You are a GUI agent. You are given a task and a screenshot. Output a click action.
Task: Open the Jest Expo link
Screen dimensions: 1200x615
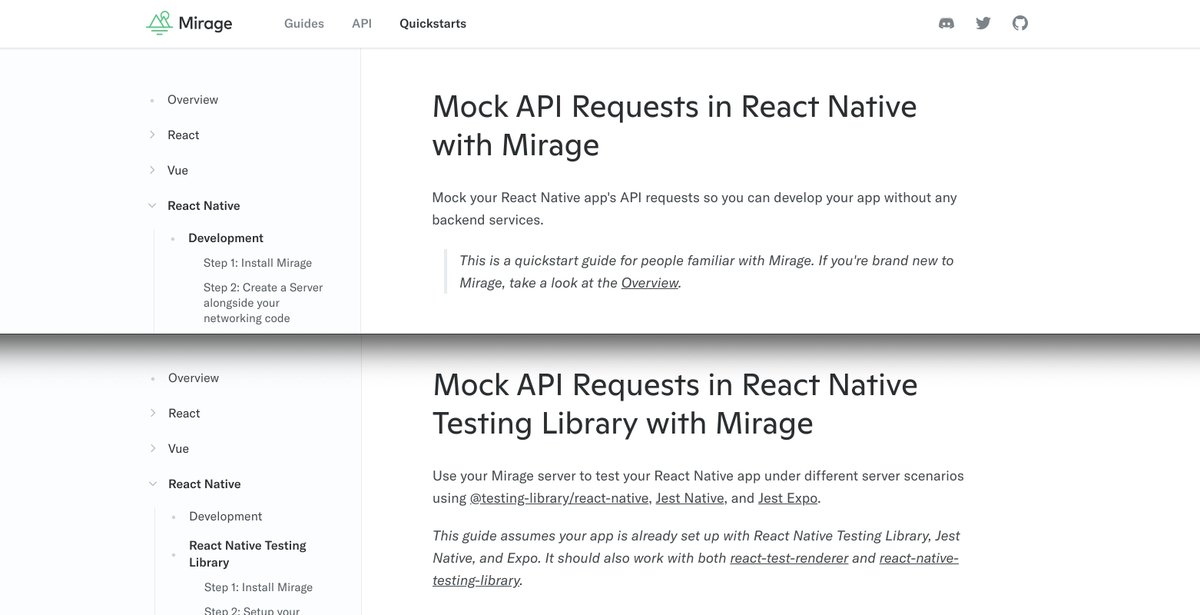(x=788, y=498)
